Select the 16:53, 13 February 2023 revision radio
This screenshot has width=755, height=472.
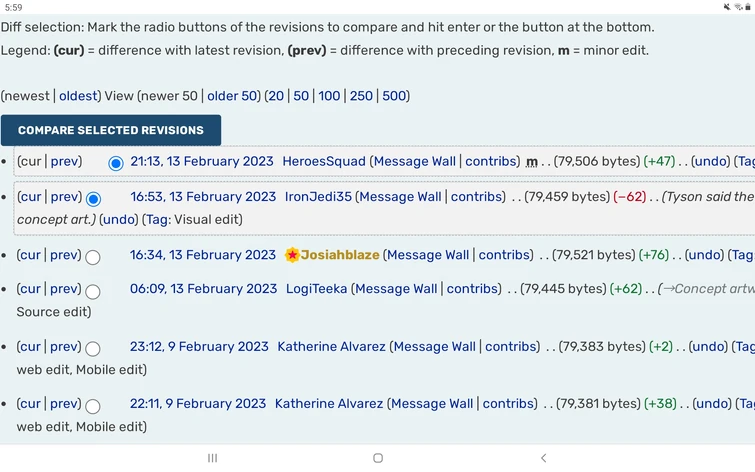coord(93,199)
